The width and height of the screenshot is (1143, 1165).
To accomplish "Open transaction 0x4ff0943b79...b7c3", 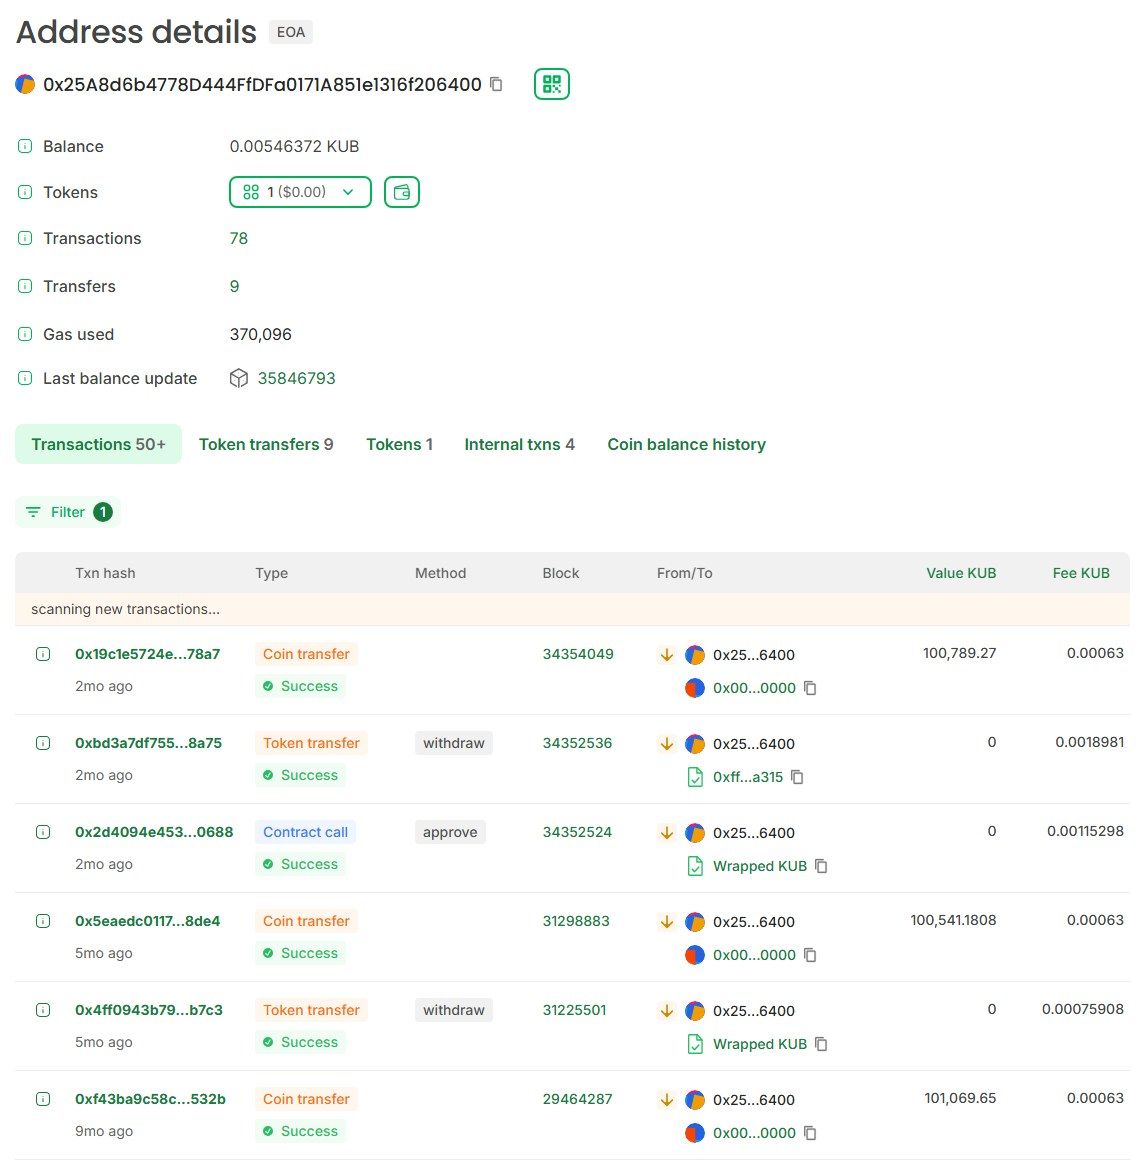I will point(149,1010).
